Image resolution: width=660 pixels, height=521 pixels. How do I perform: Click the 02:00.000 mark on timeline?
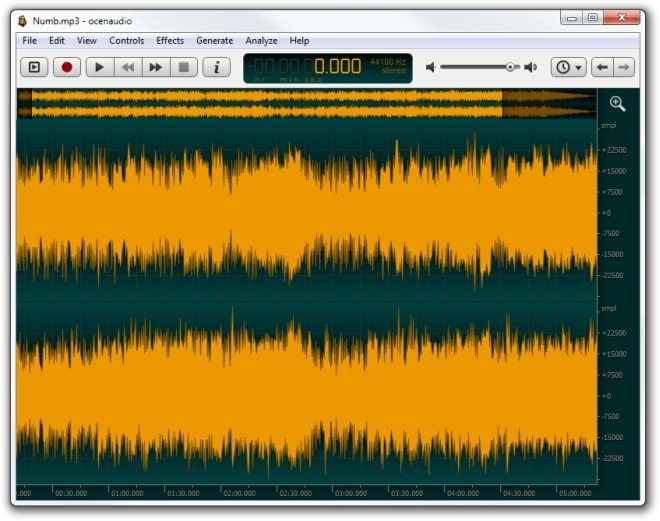(x=239, y=493)
